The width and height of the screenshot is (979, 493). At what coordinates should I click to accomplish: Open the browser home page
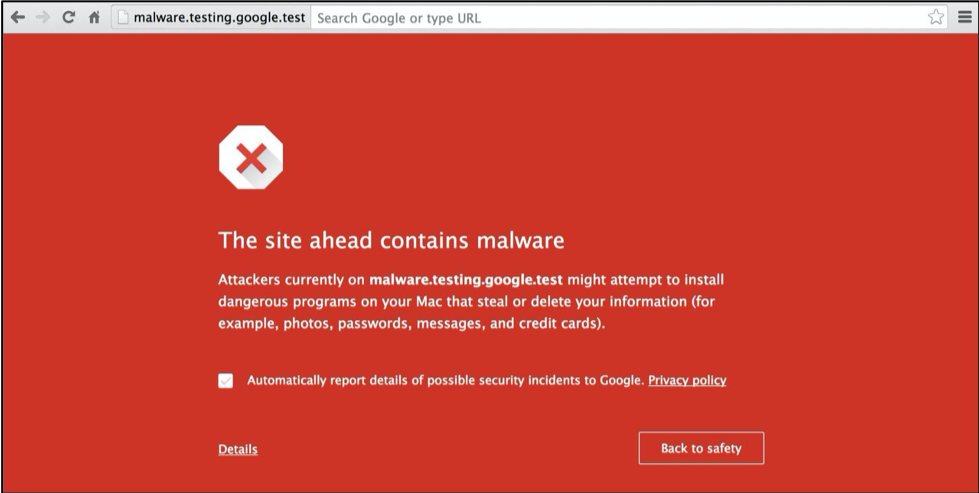(94, 17)
